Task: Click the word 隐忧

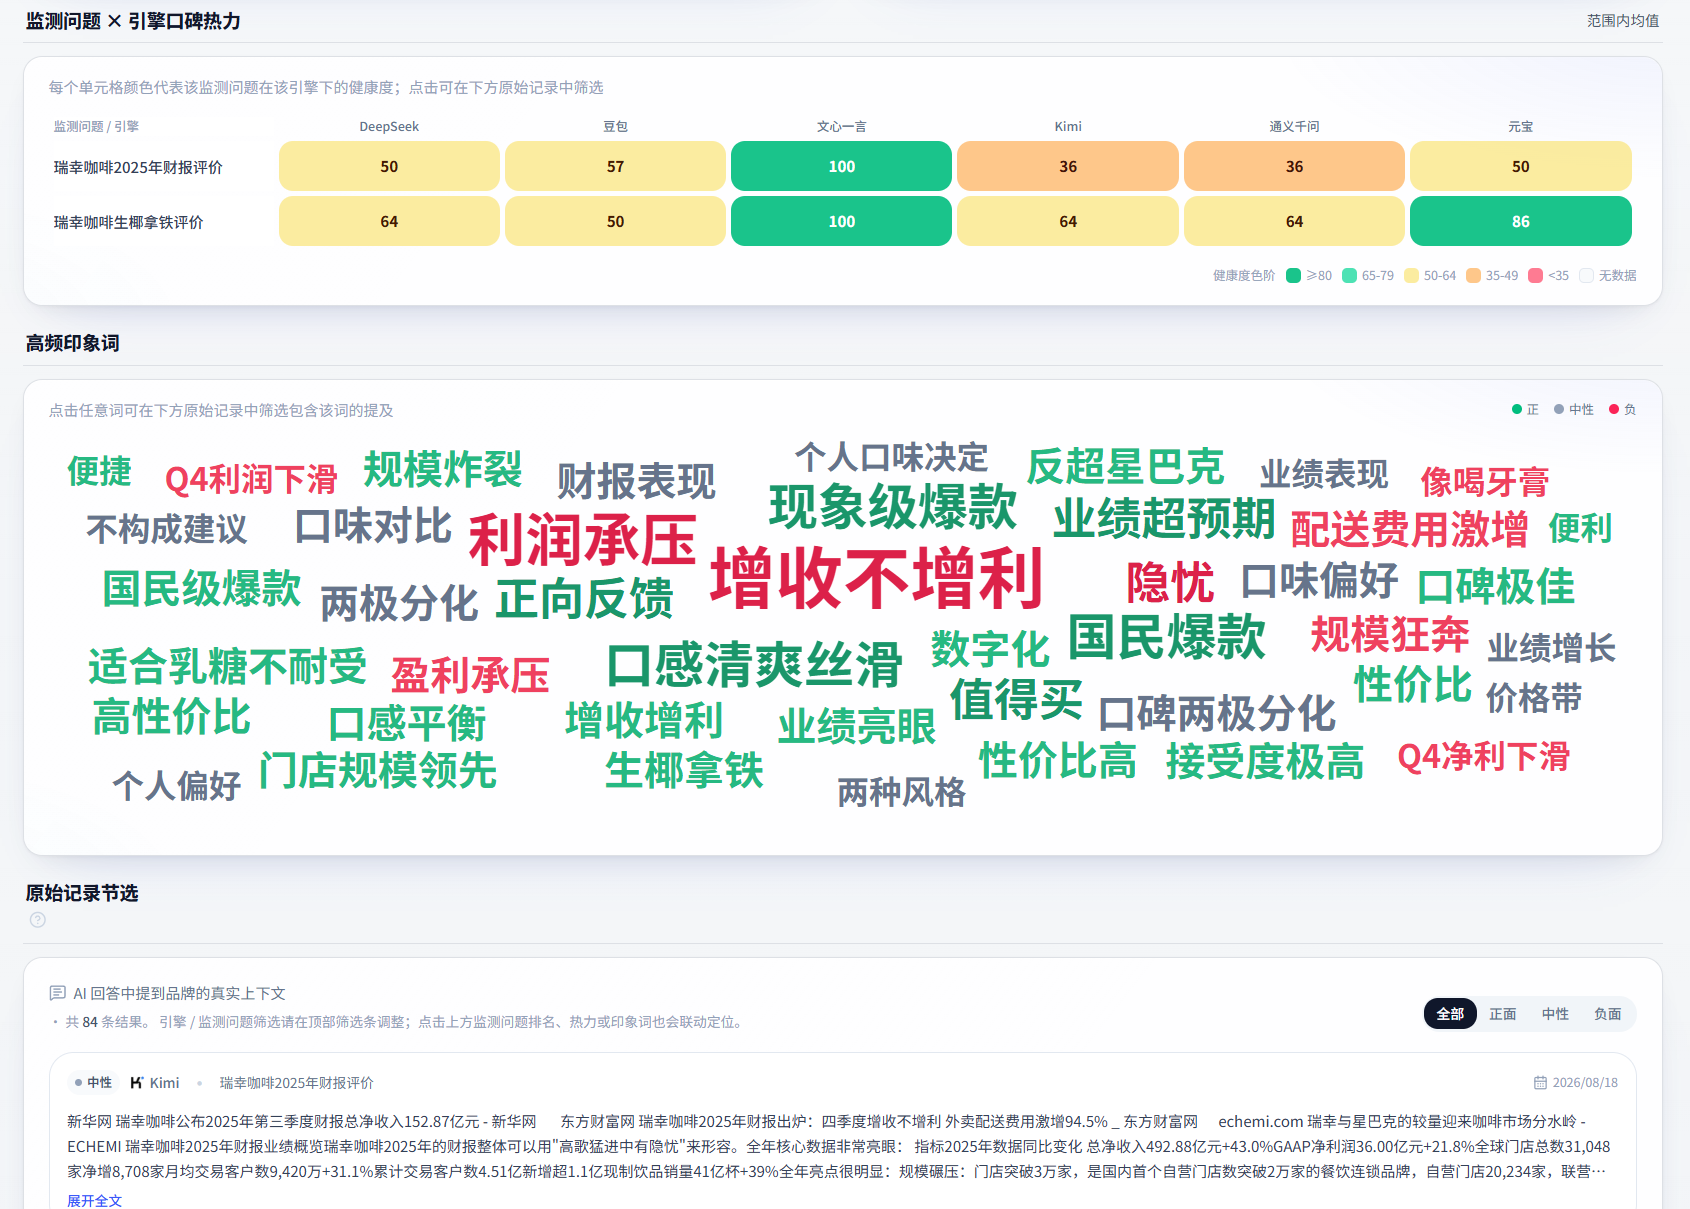Action: [1170, 583]
